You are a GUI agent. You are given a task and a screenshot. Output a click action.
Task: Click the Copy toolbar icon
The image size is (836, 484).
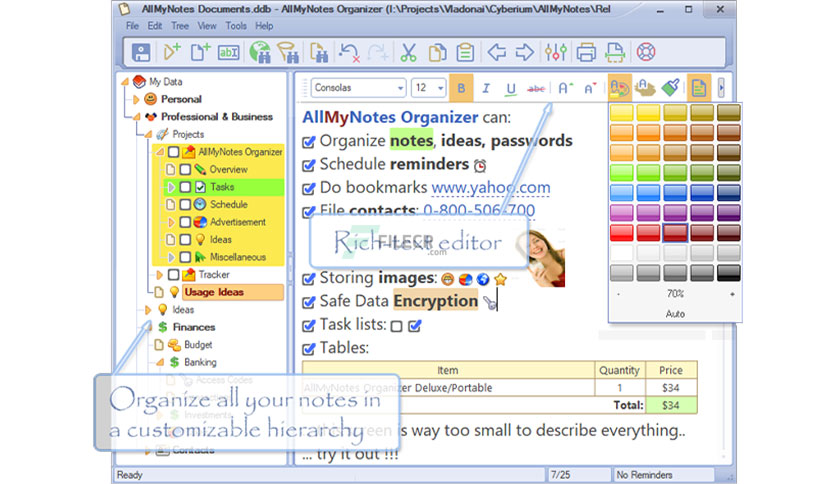[437, 52]
